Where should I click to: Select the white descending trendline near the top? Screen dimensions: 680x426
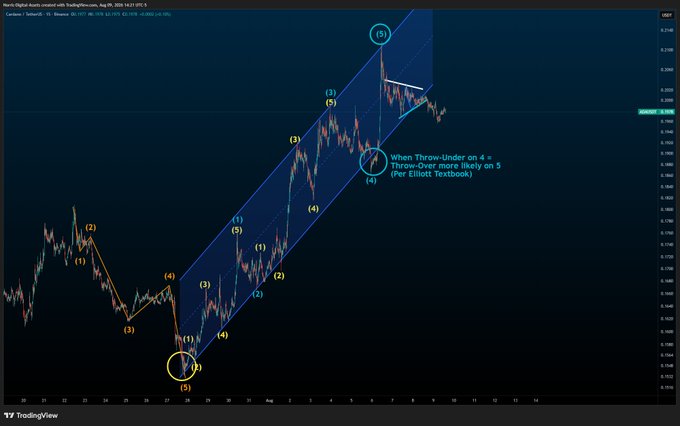(x=404, y=85)
